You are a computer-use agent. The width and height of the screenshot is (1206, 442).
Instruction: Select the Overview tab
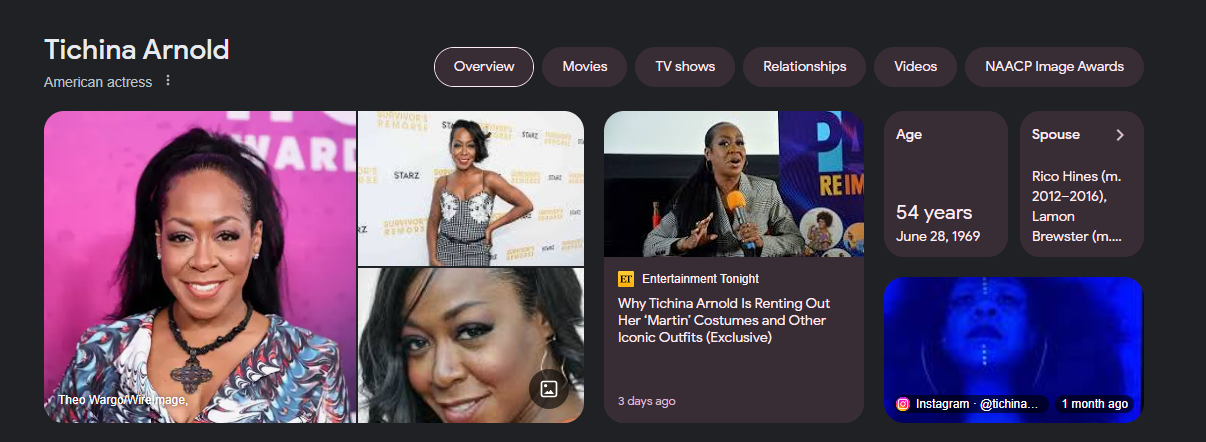(x=484, y=67)
